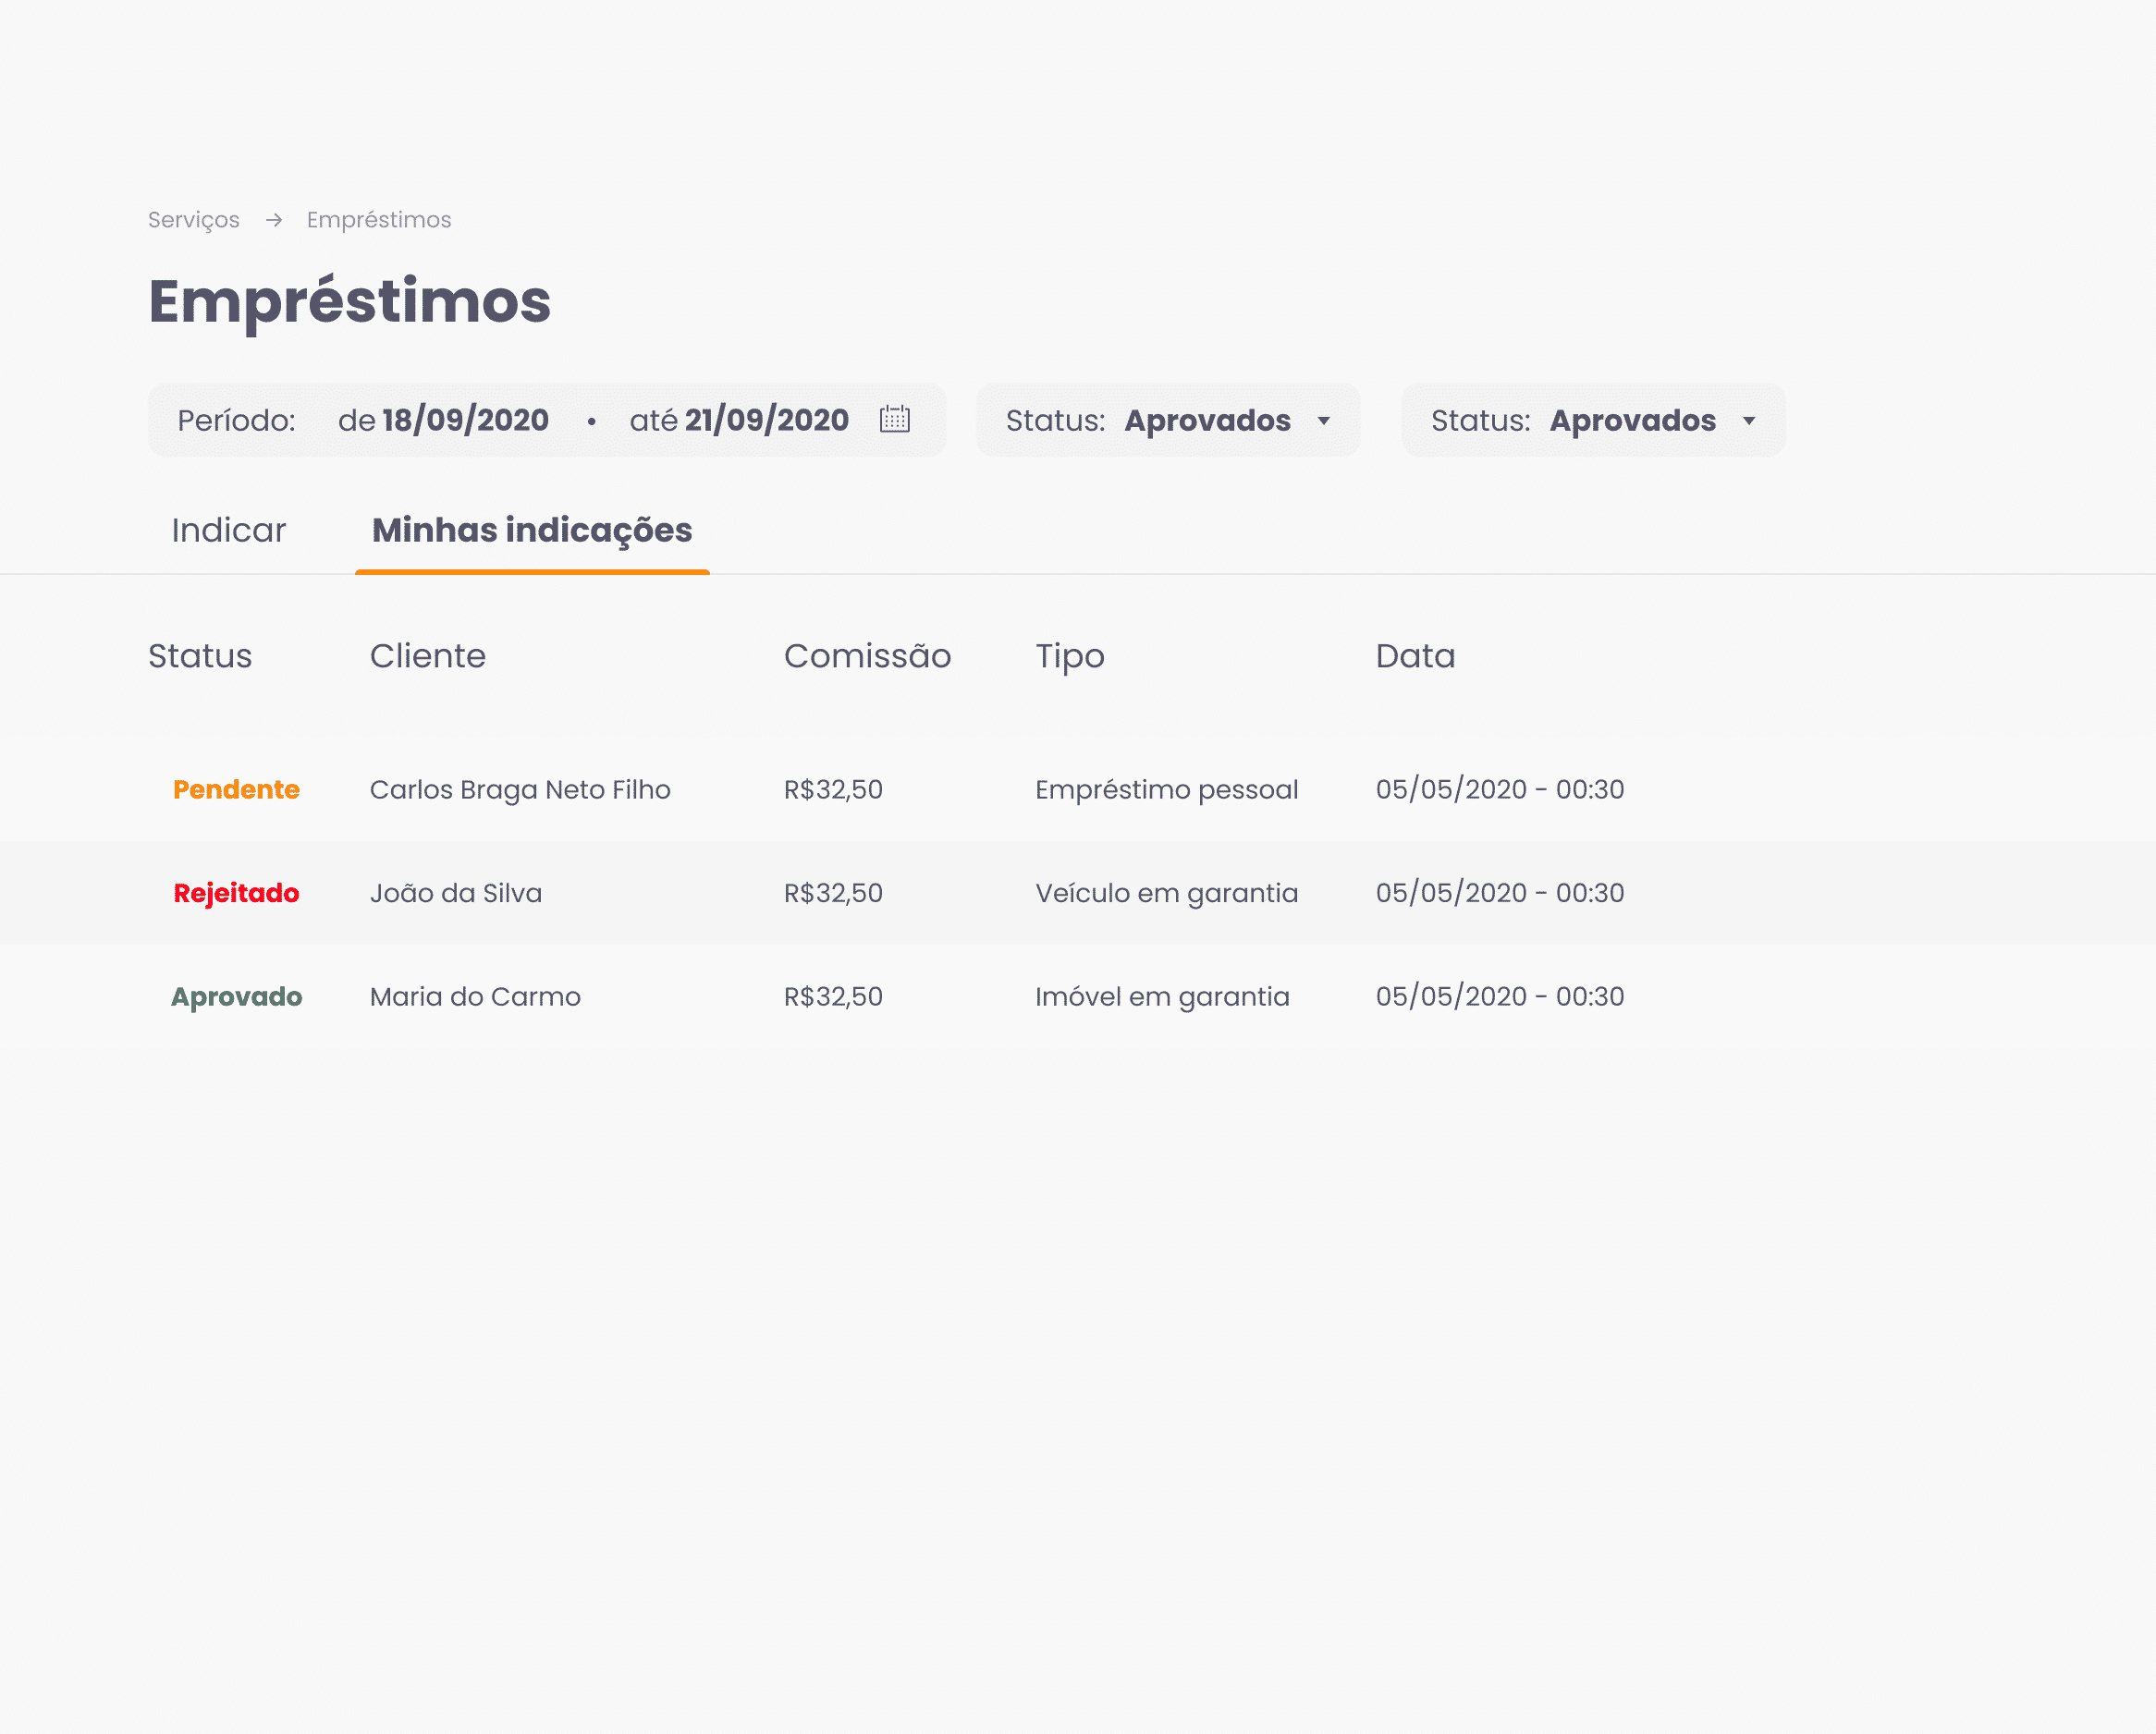Open the calendar icon in Período filter

coord(894,419)
